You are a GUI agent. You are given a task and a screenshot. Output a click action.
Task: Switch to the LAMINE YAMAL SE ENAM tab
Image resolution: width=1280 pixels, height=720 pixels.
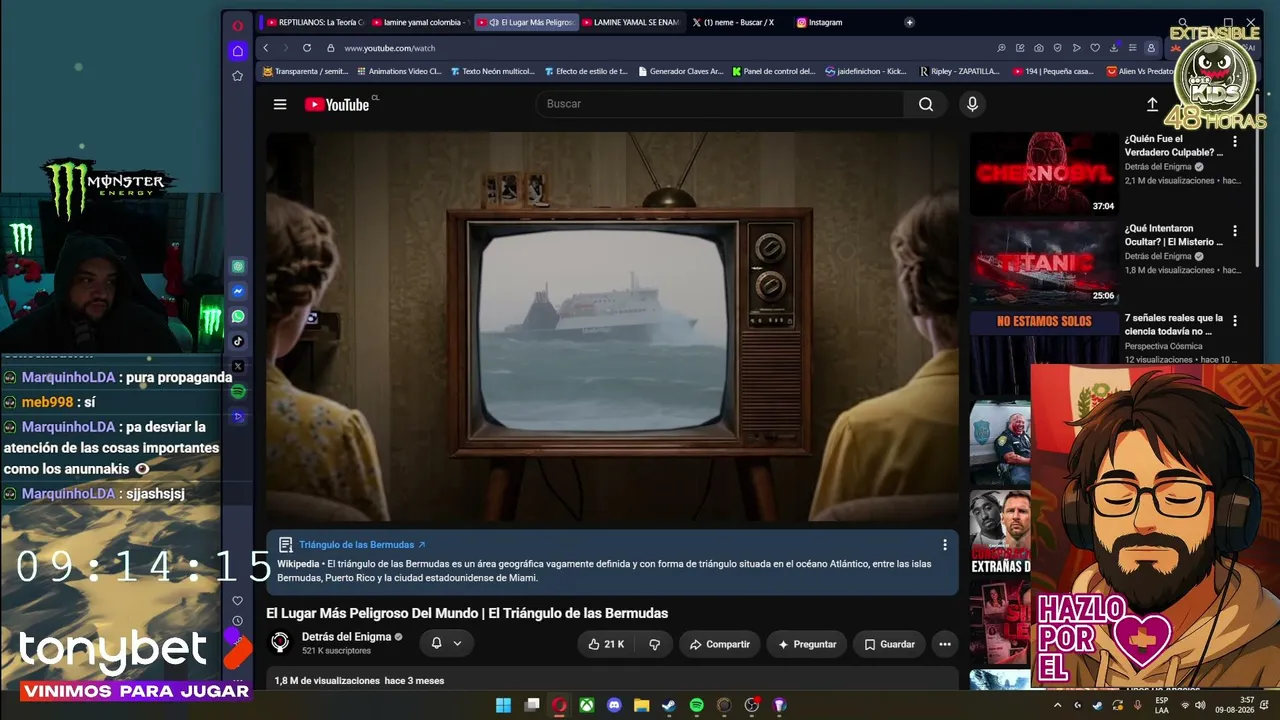631,22
